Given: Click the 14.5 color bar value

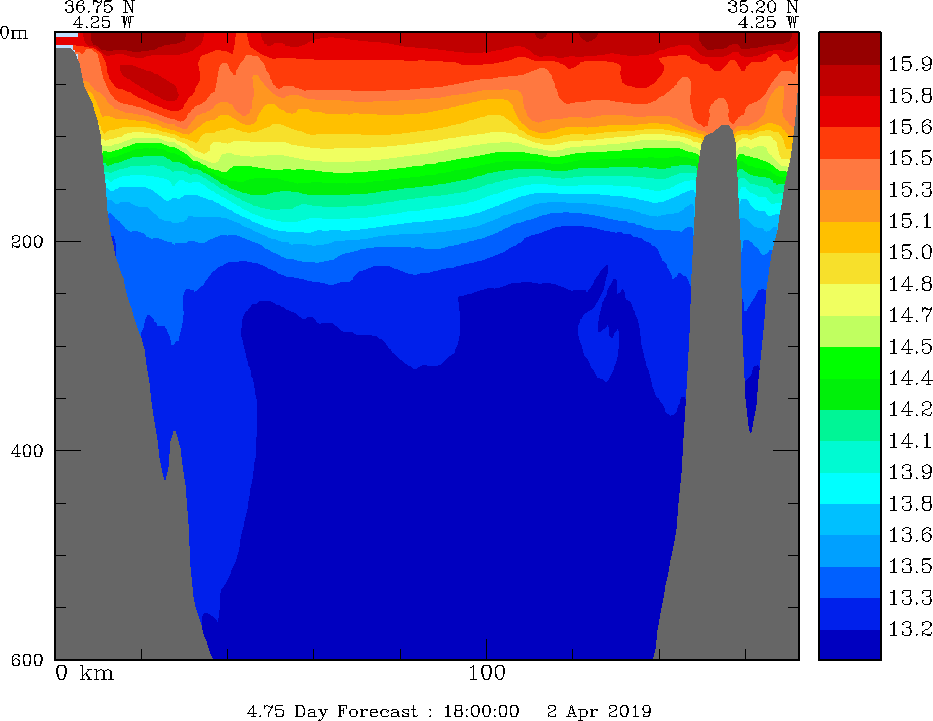Looking at the screenshot, I should pyautogui.click(x=910, y=347).
